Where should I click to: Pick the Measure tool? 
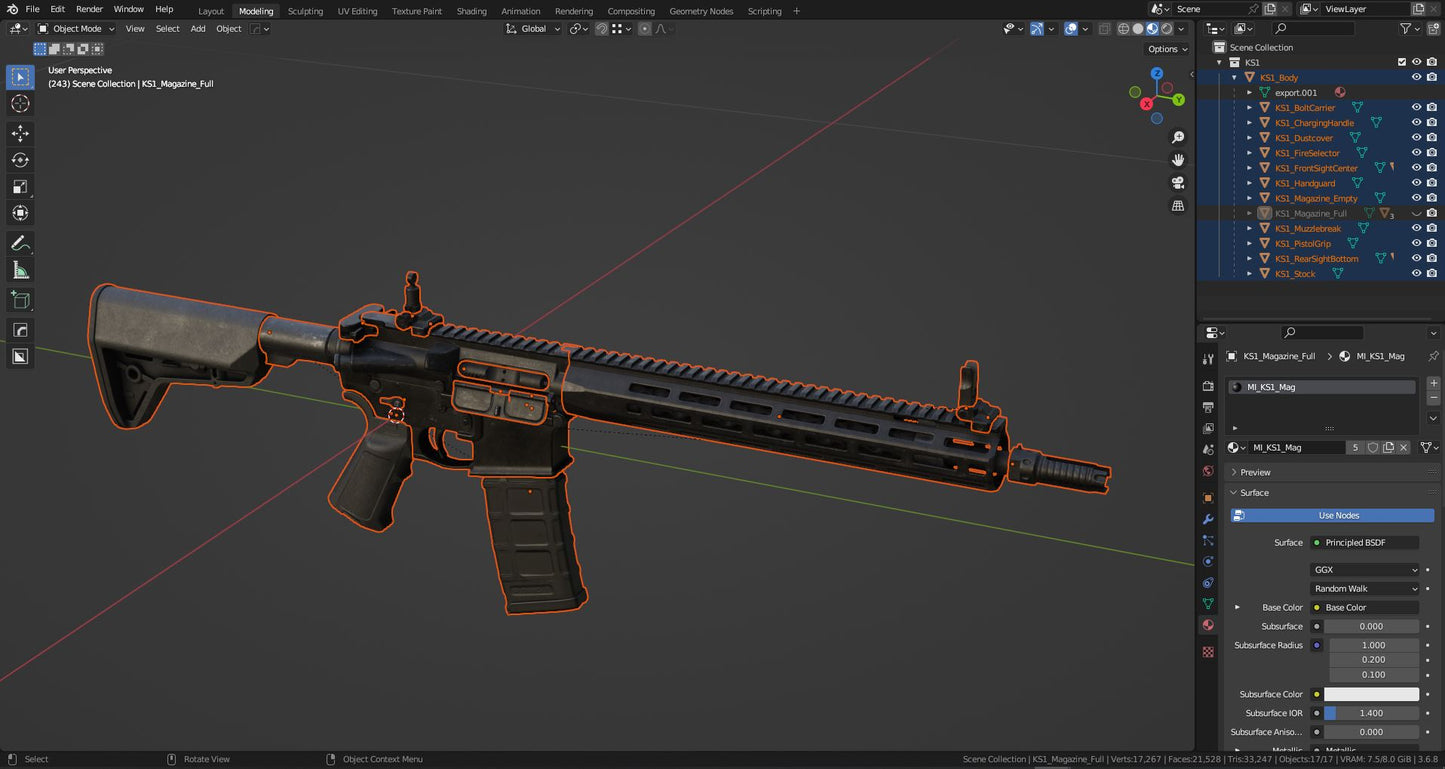tap(20, 270)
